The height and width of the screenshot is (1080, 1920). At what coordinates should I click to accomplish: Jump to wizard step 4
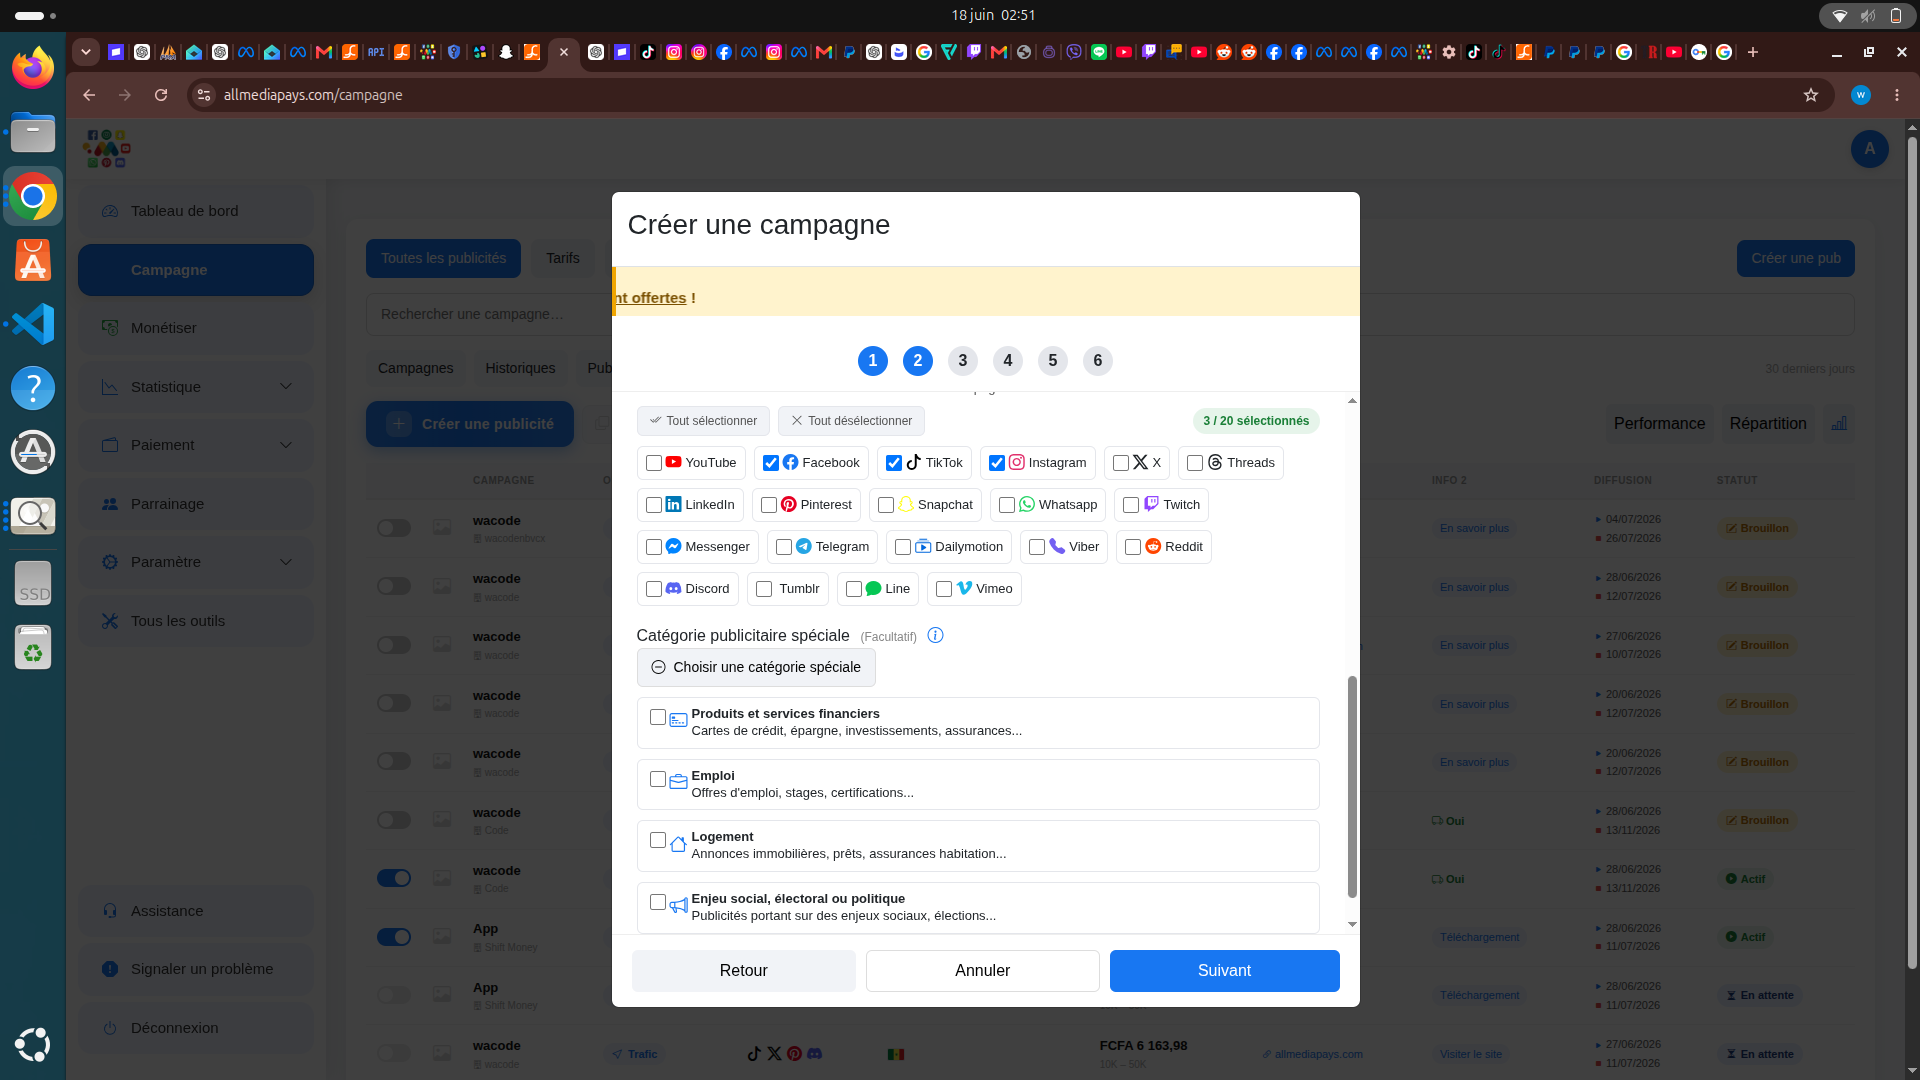[1008, 361]
